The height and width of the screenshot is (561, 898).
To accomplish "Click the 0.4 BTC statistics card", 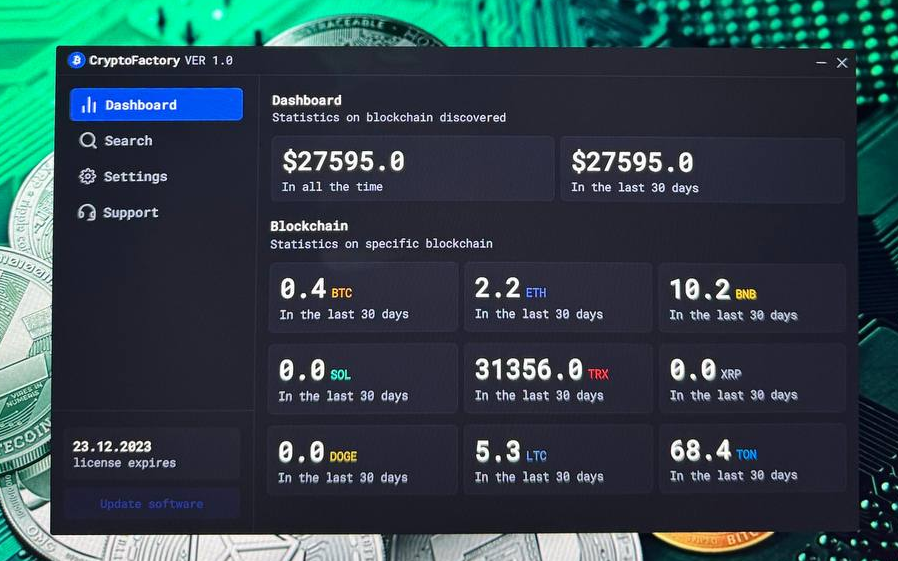I will 363,297.
